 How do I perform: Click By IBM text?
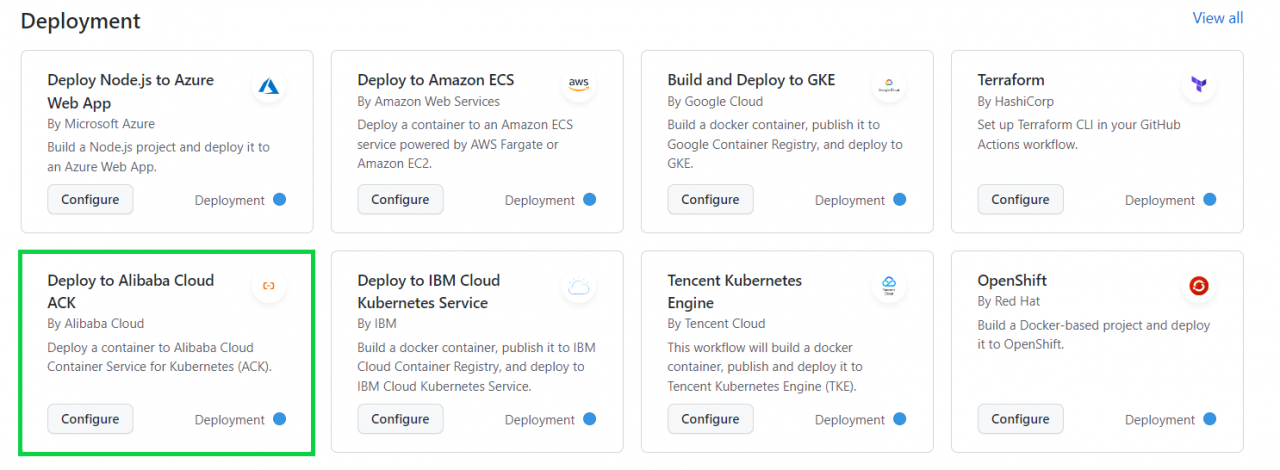pos(377,323)
